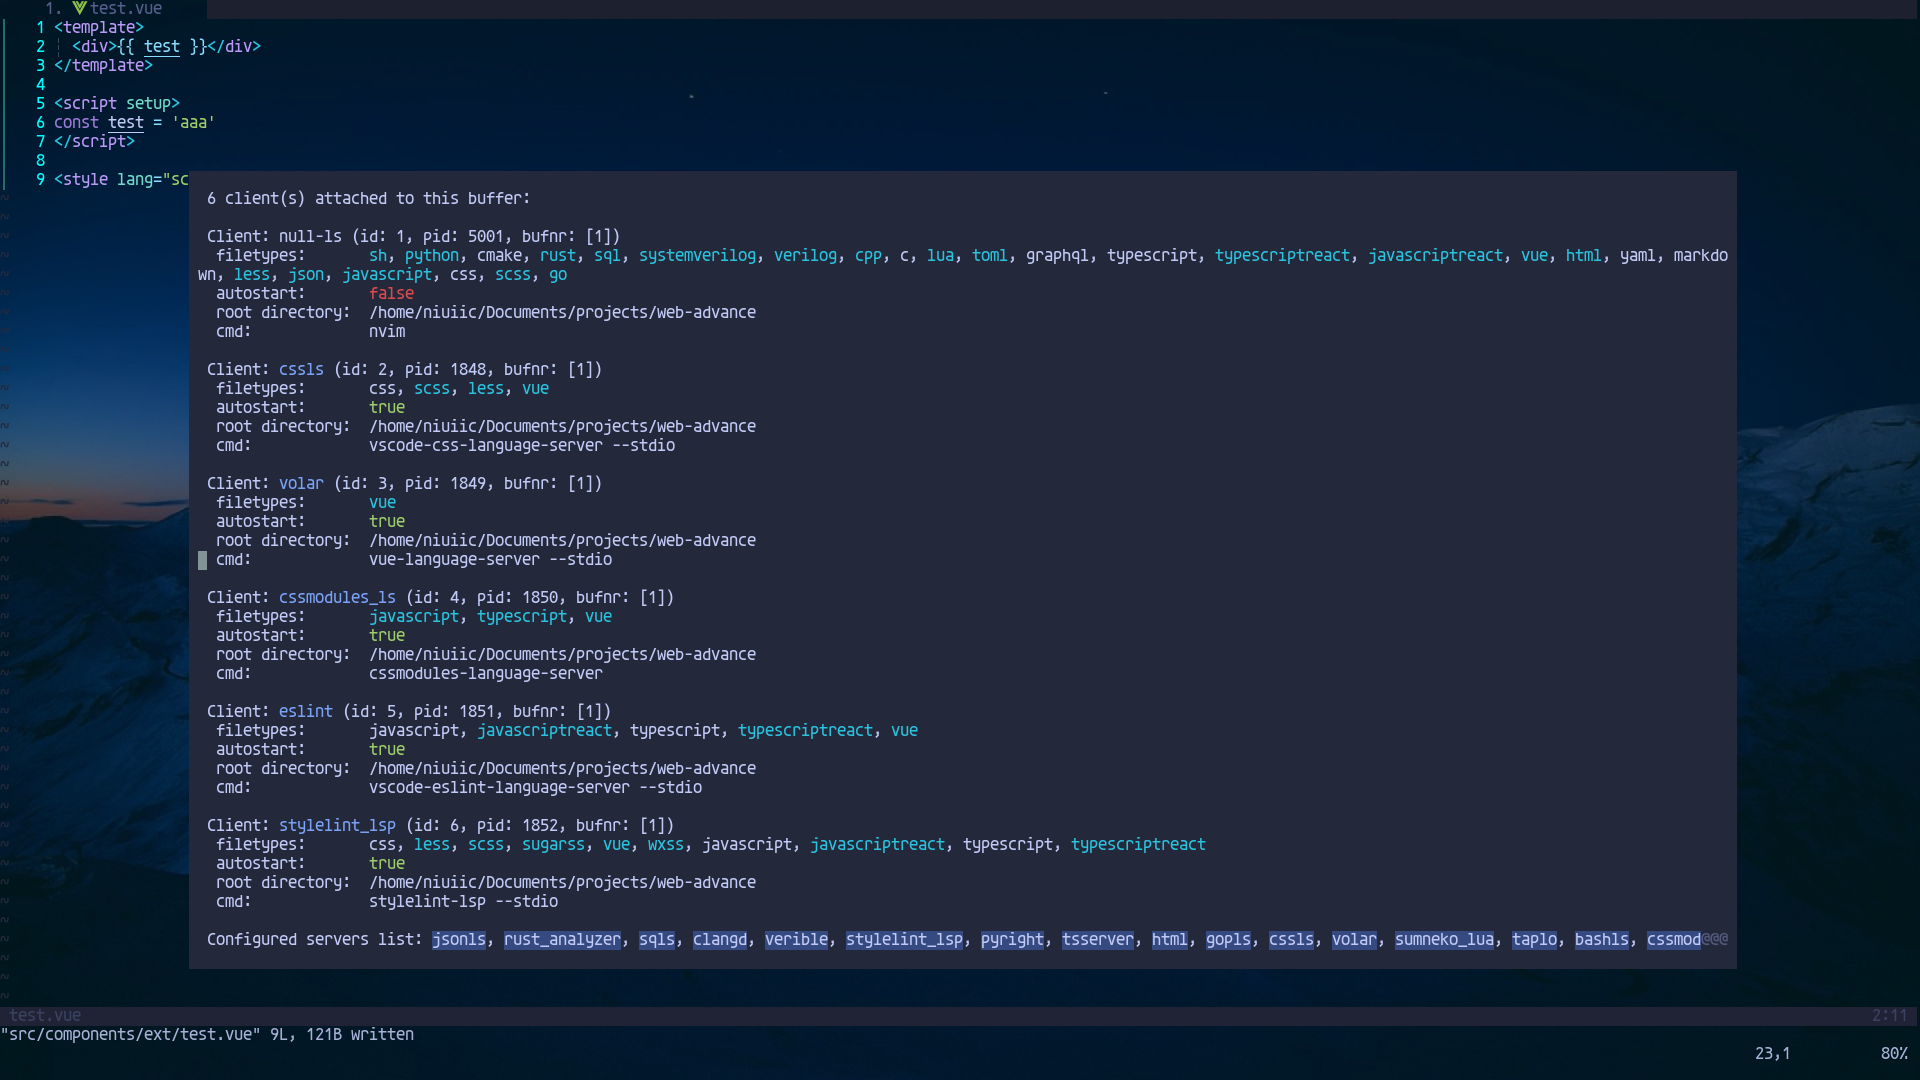
Task: Click the clangd server entry
Action: tap(719, 940)
